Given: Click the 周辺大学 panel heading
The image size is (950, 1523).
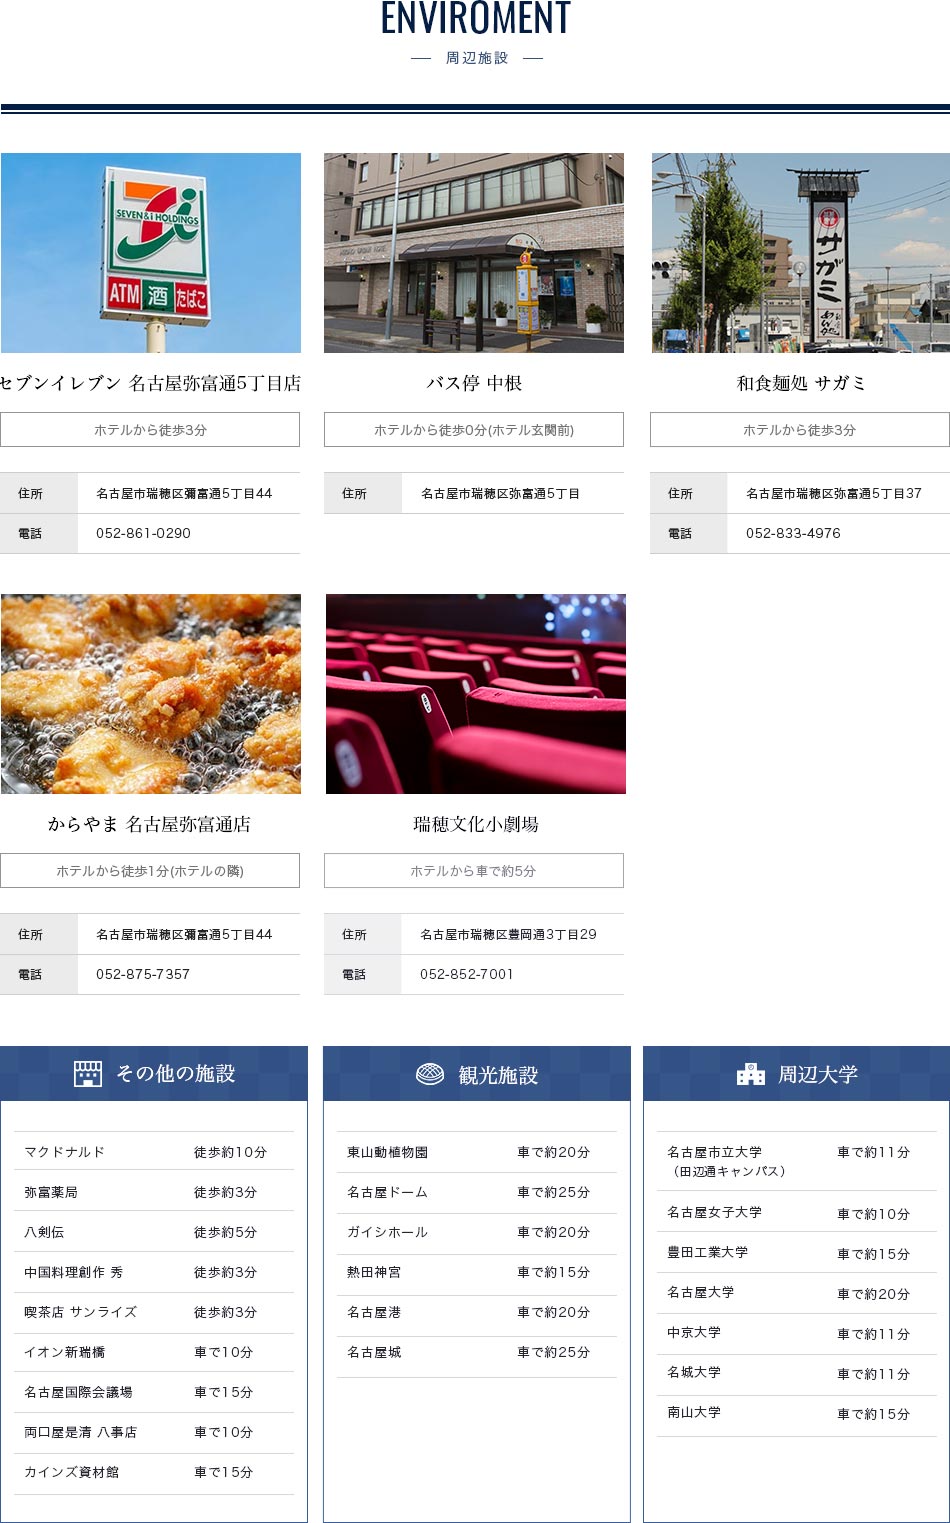Looking at the screenshot, I should (x=818, y=1075).
